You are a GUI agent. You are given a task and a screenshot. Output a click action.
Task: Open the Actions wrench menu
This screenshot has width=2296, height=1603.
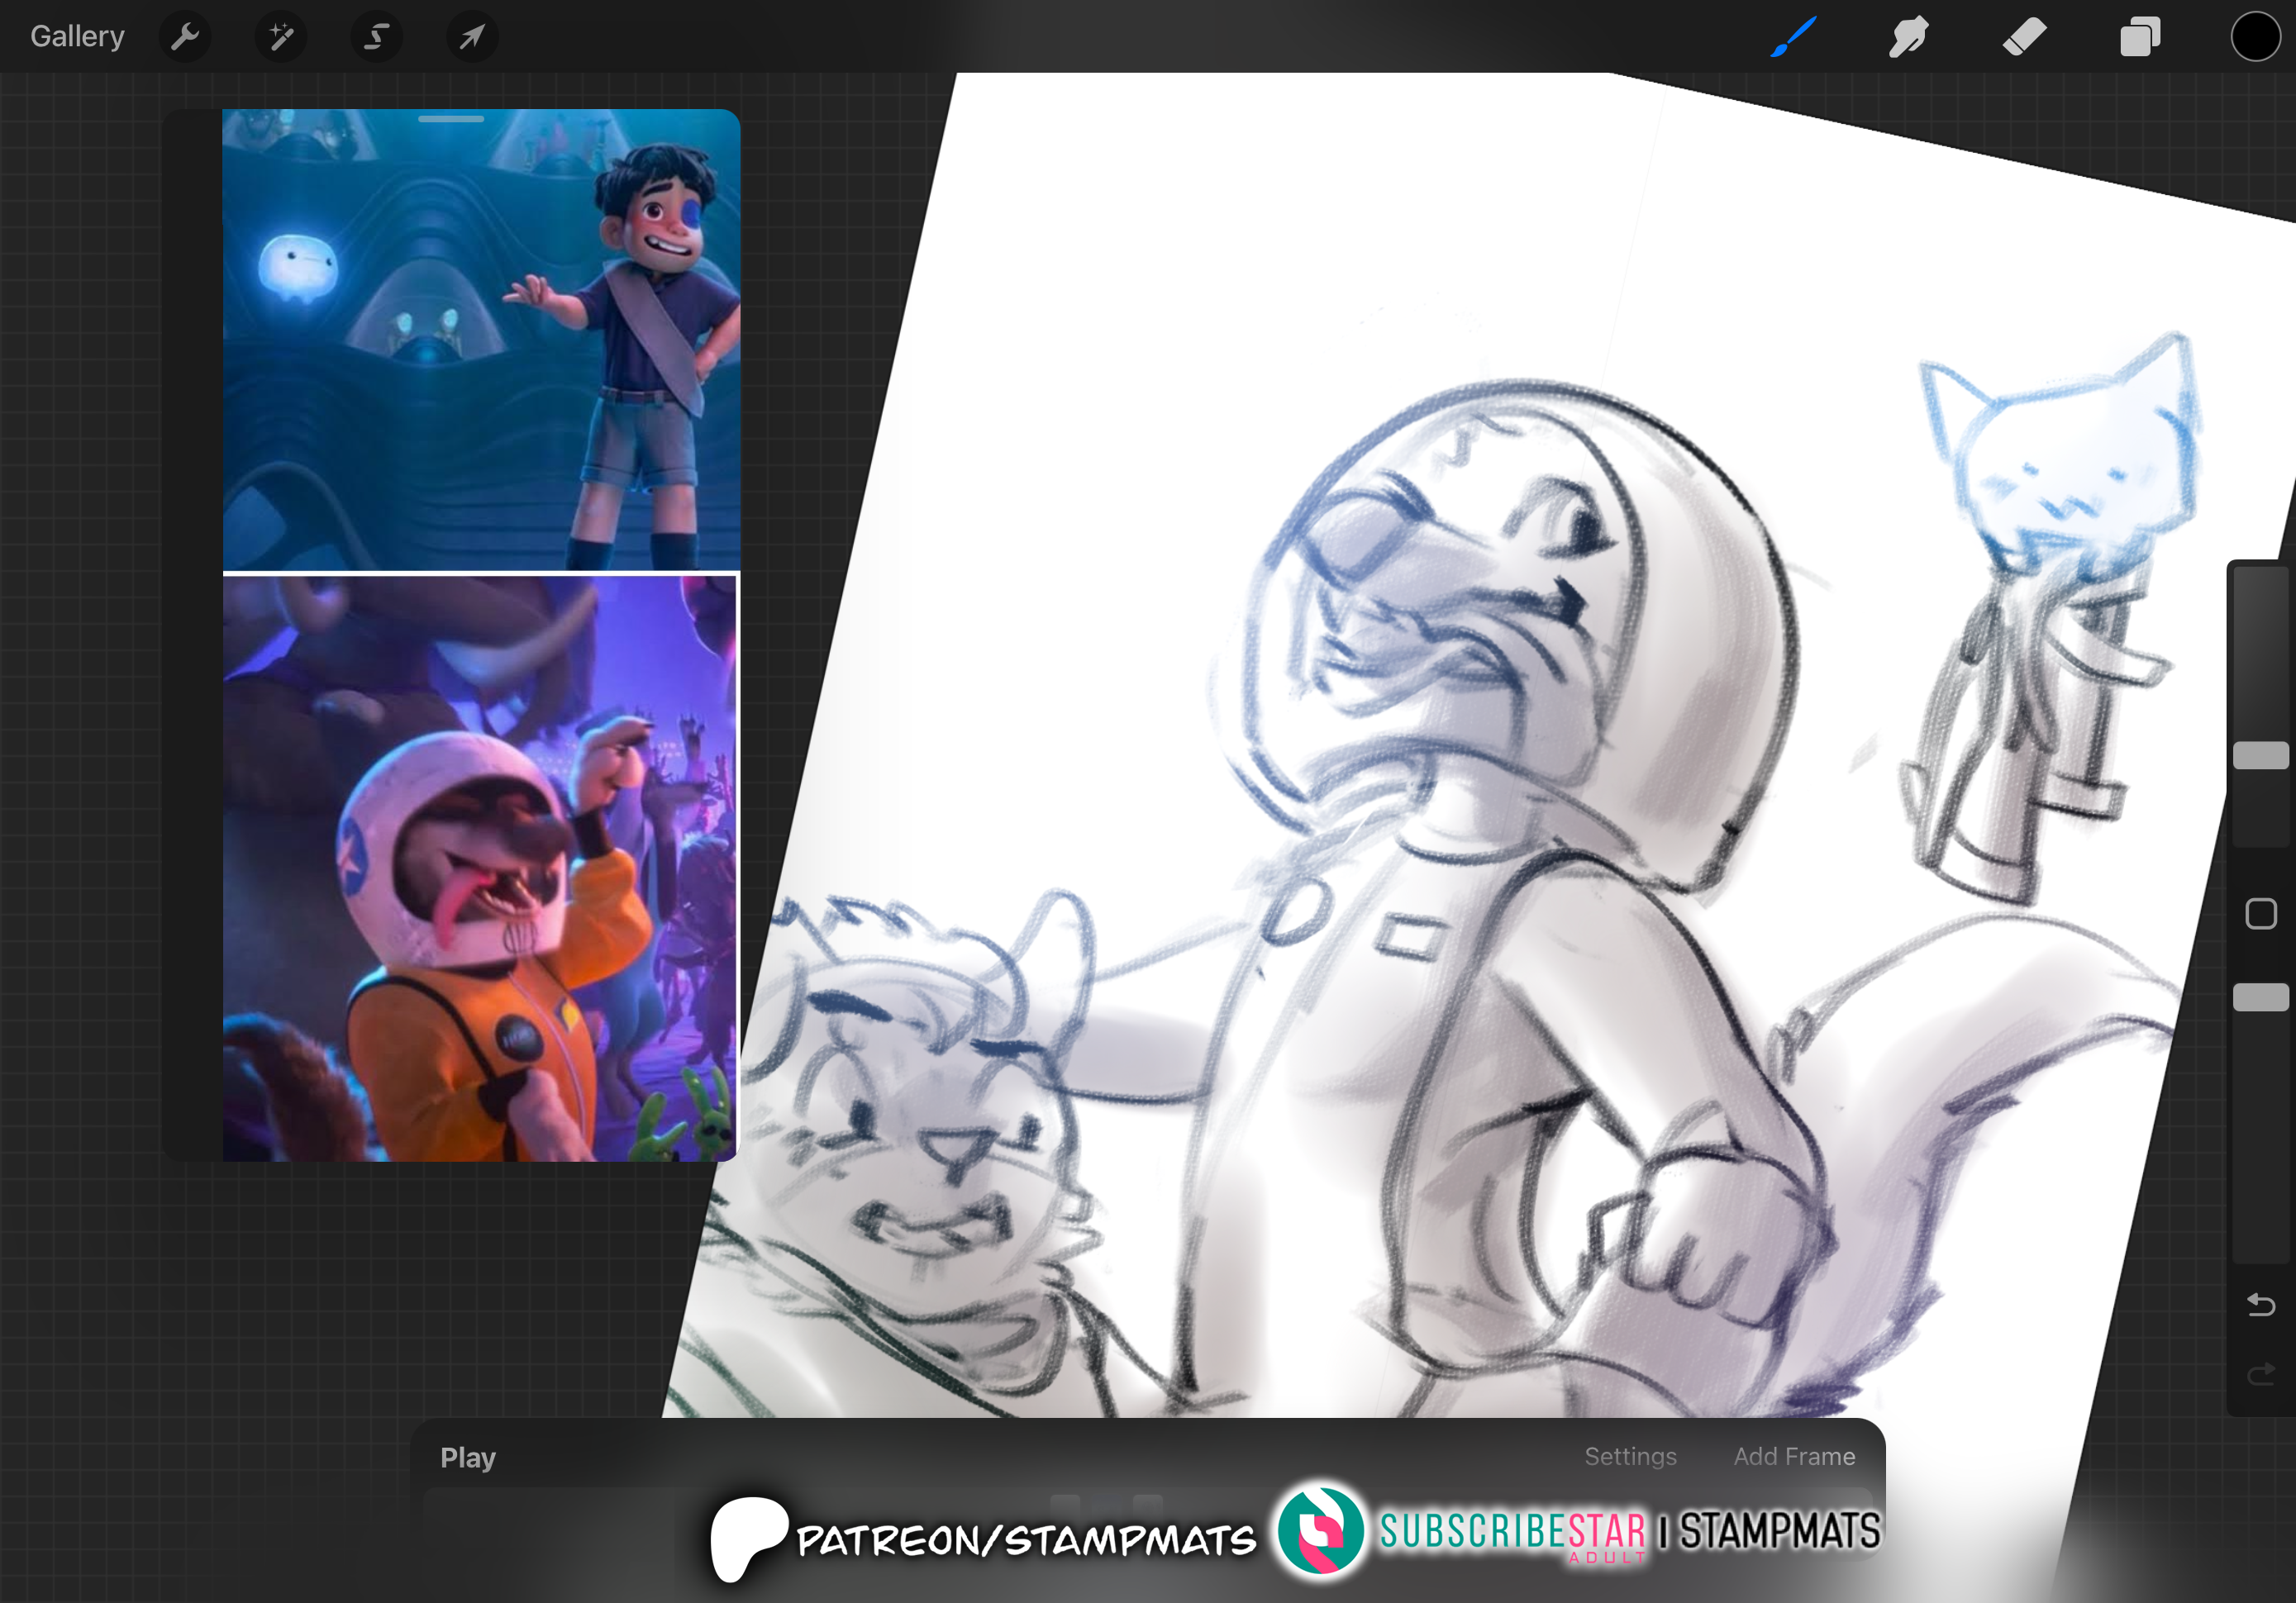point(185,37)
